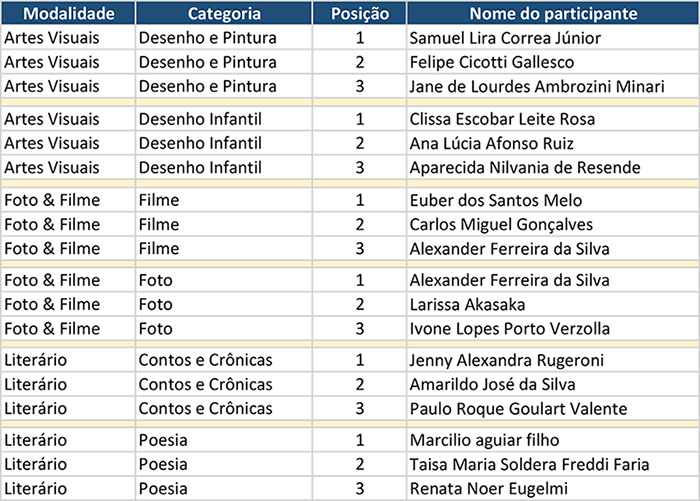Click the Larissa Akasaka cell
This screenshot has height=501, width=700.
point(467,304)
